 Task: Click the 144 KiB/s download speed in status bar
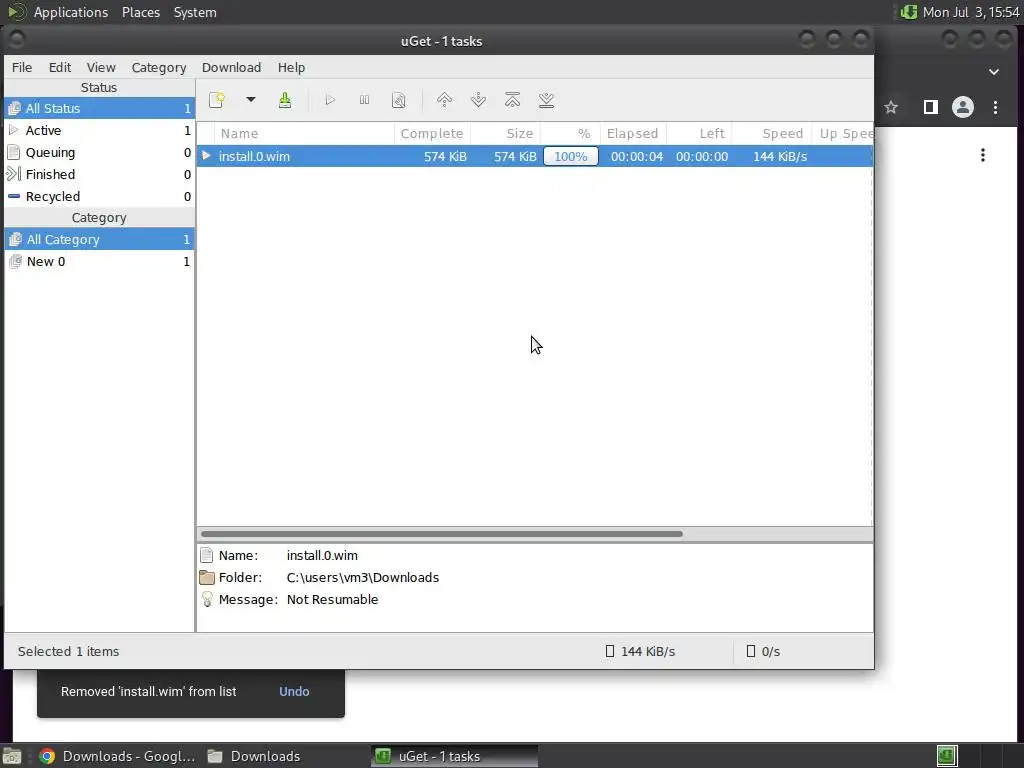click(648, 651)
